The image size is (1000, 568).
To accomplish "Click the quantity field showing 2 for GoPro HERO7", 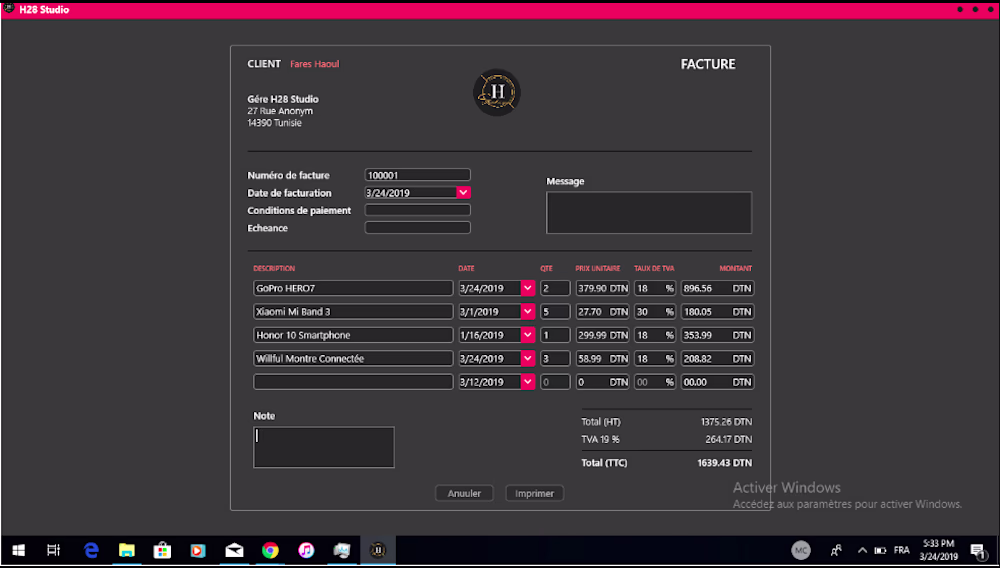I will [x=555, y=288].
